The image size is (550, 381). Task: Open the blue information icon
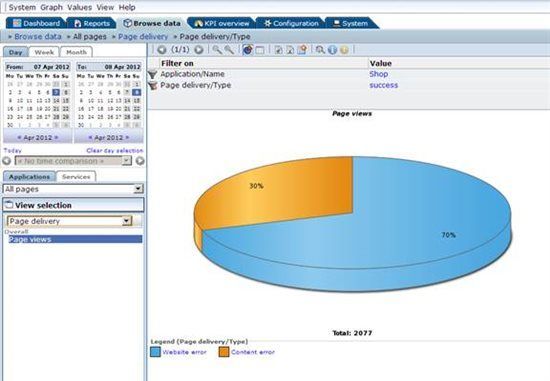coord(332,50)
